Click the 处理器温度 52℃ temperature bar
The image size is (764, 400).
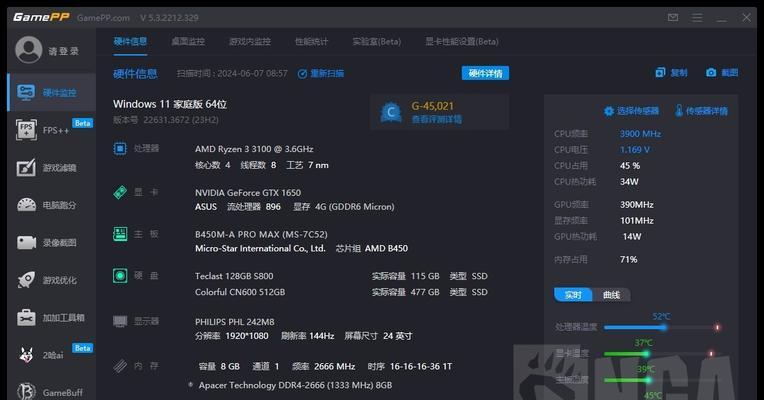pos(662,327)
